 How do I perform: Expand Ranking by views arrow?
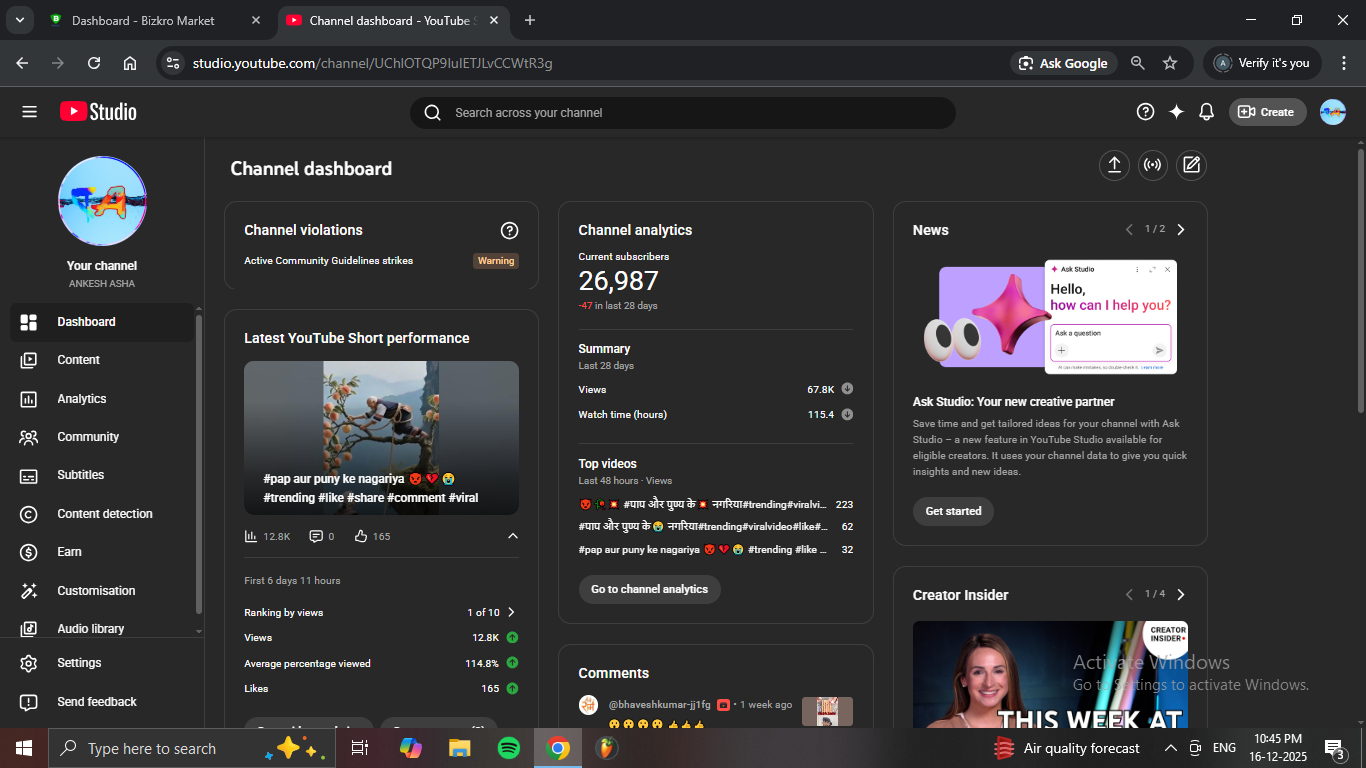[x=511, y=612]
